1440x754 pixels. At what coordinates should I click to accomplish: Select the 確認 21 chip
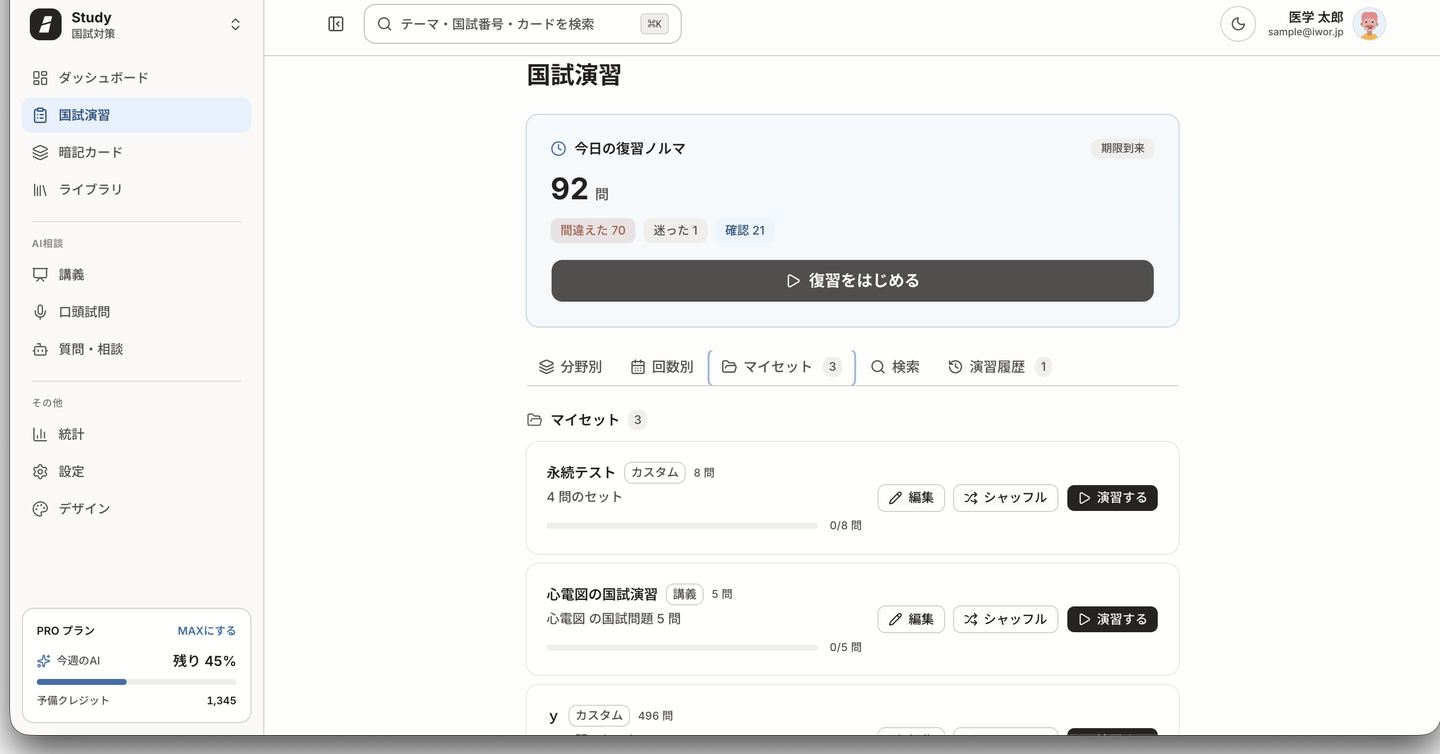tap(745, 231)
